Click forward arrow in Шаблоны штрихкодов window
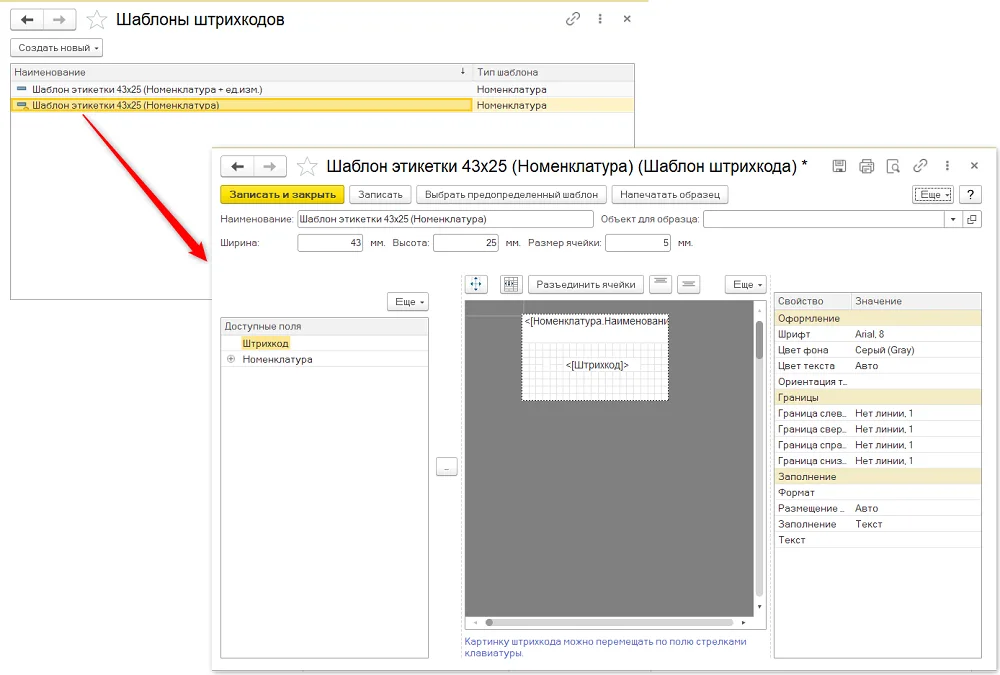The height and width of the screenshot is (675, 1000). pyautogui.click(x=59, y=20)
